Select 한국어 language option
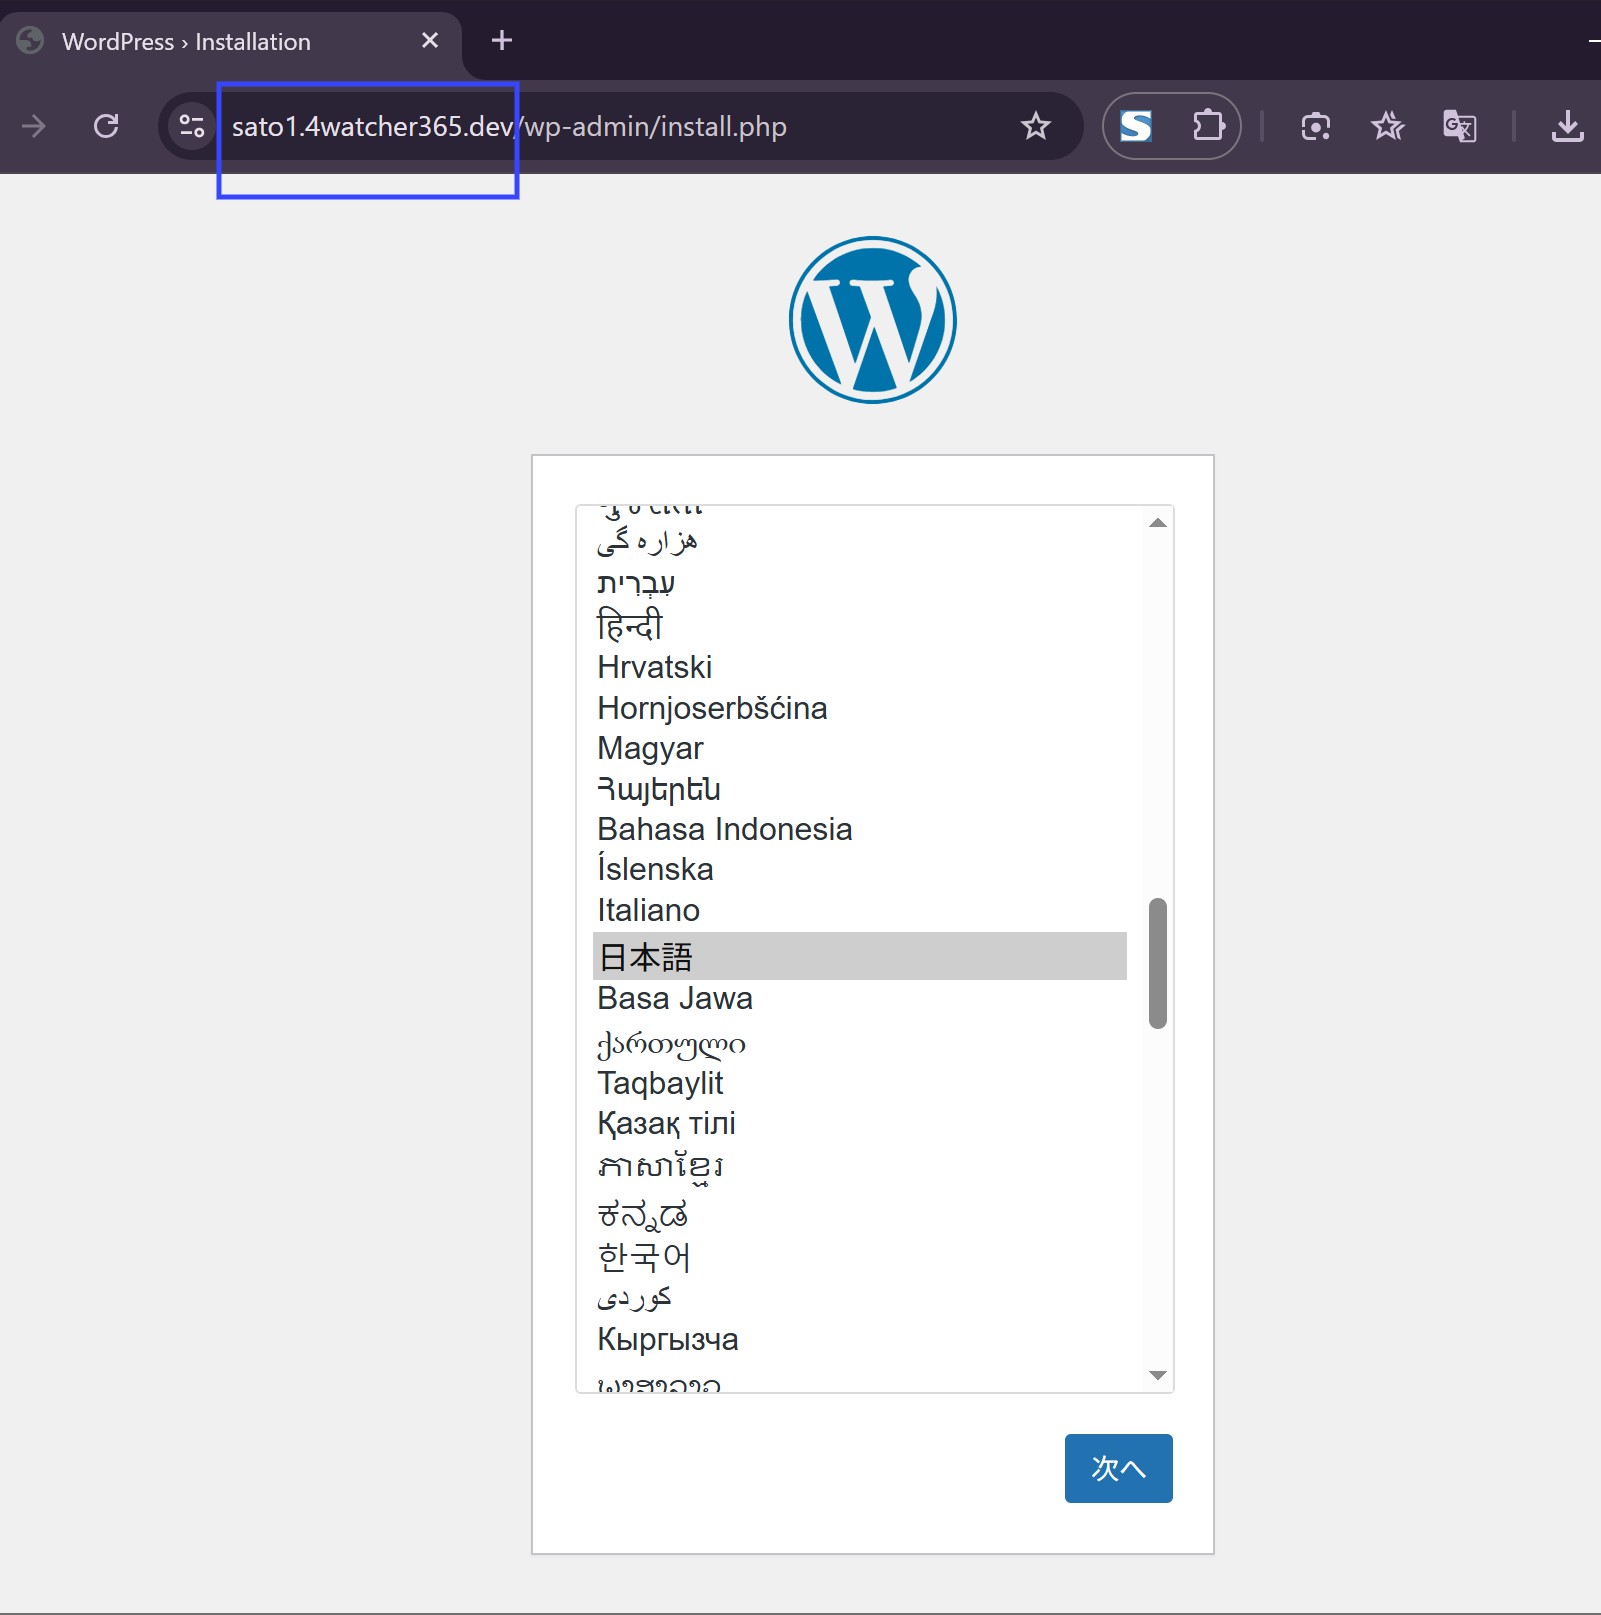 click(x=860, y=1257)
